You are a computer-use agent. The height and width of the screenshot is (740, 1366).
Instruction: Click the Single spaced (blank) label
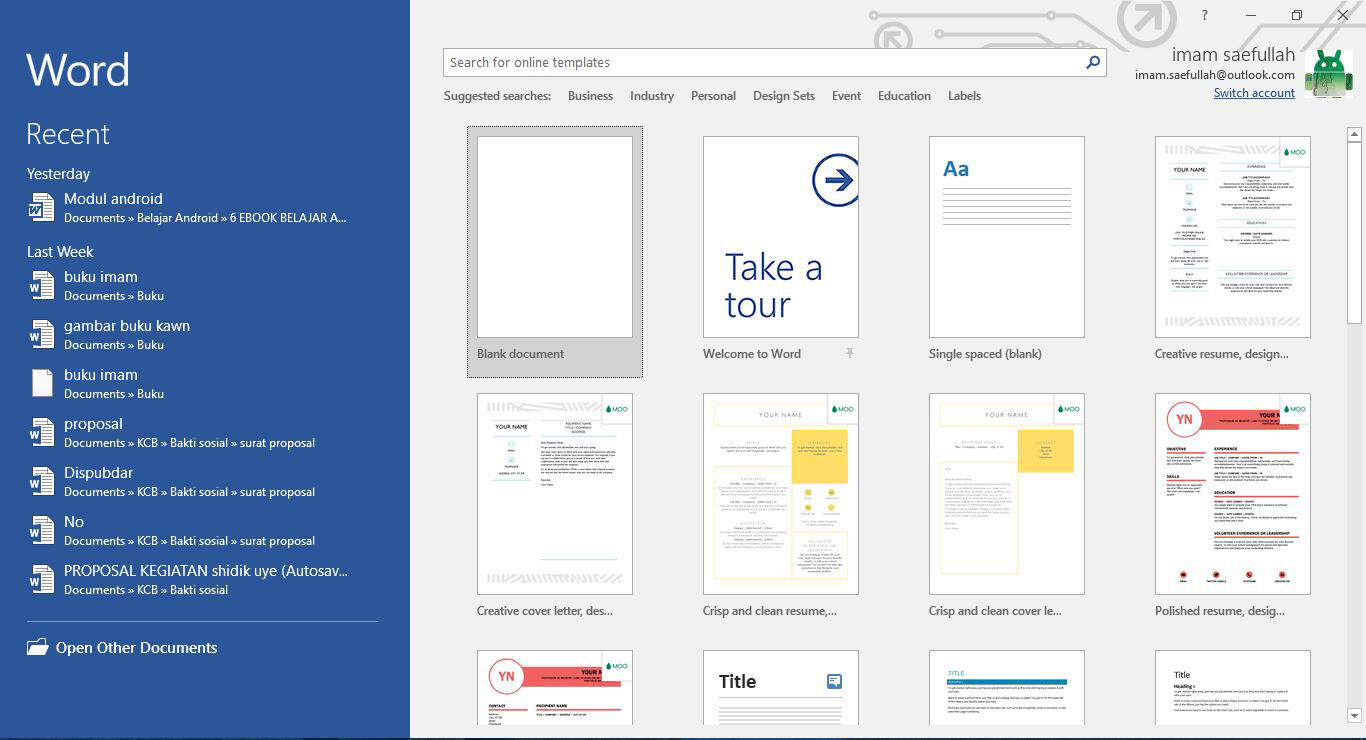(985, 354)
